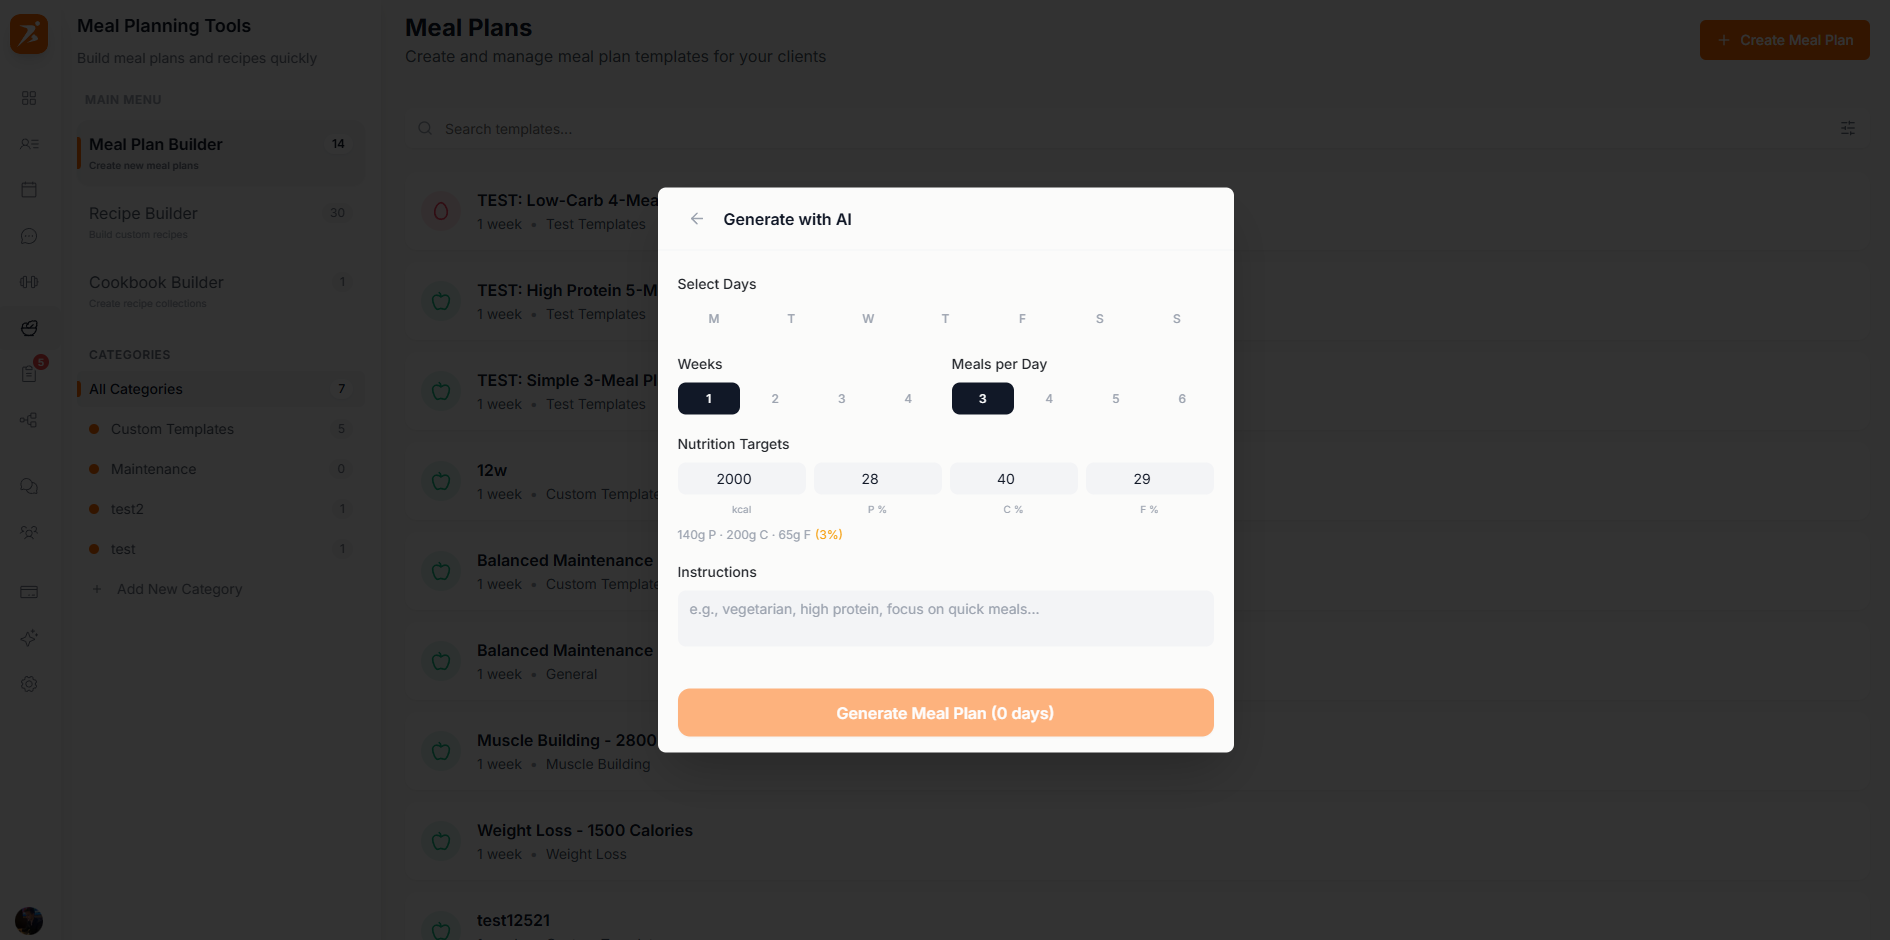1890x940 pixels.
Task: Click inside the Instructions text field
Action: (945, 618)
